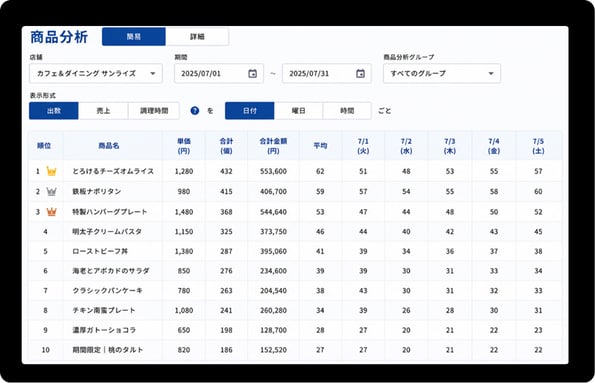This screenshot has height=383, width=595.
Task: Select the 出数 display format
Action: [x=54, y=110]
